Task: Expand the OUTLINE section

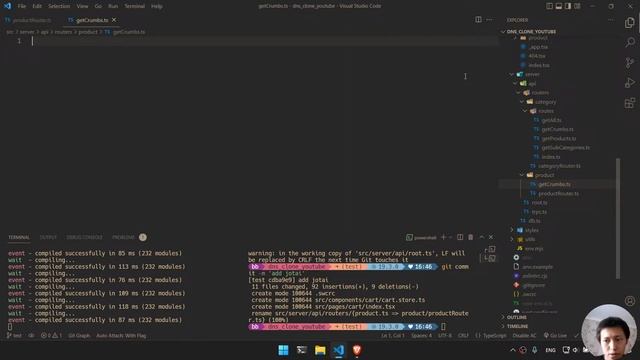Action: click(x=516, y=317)
